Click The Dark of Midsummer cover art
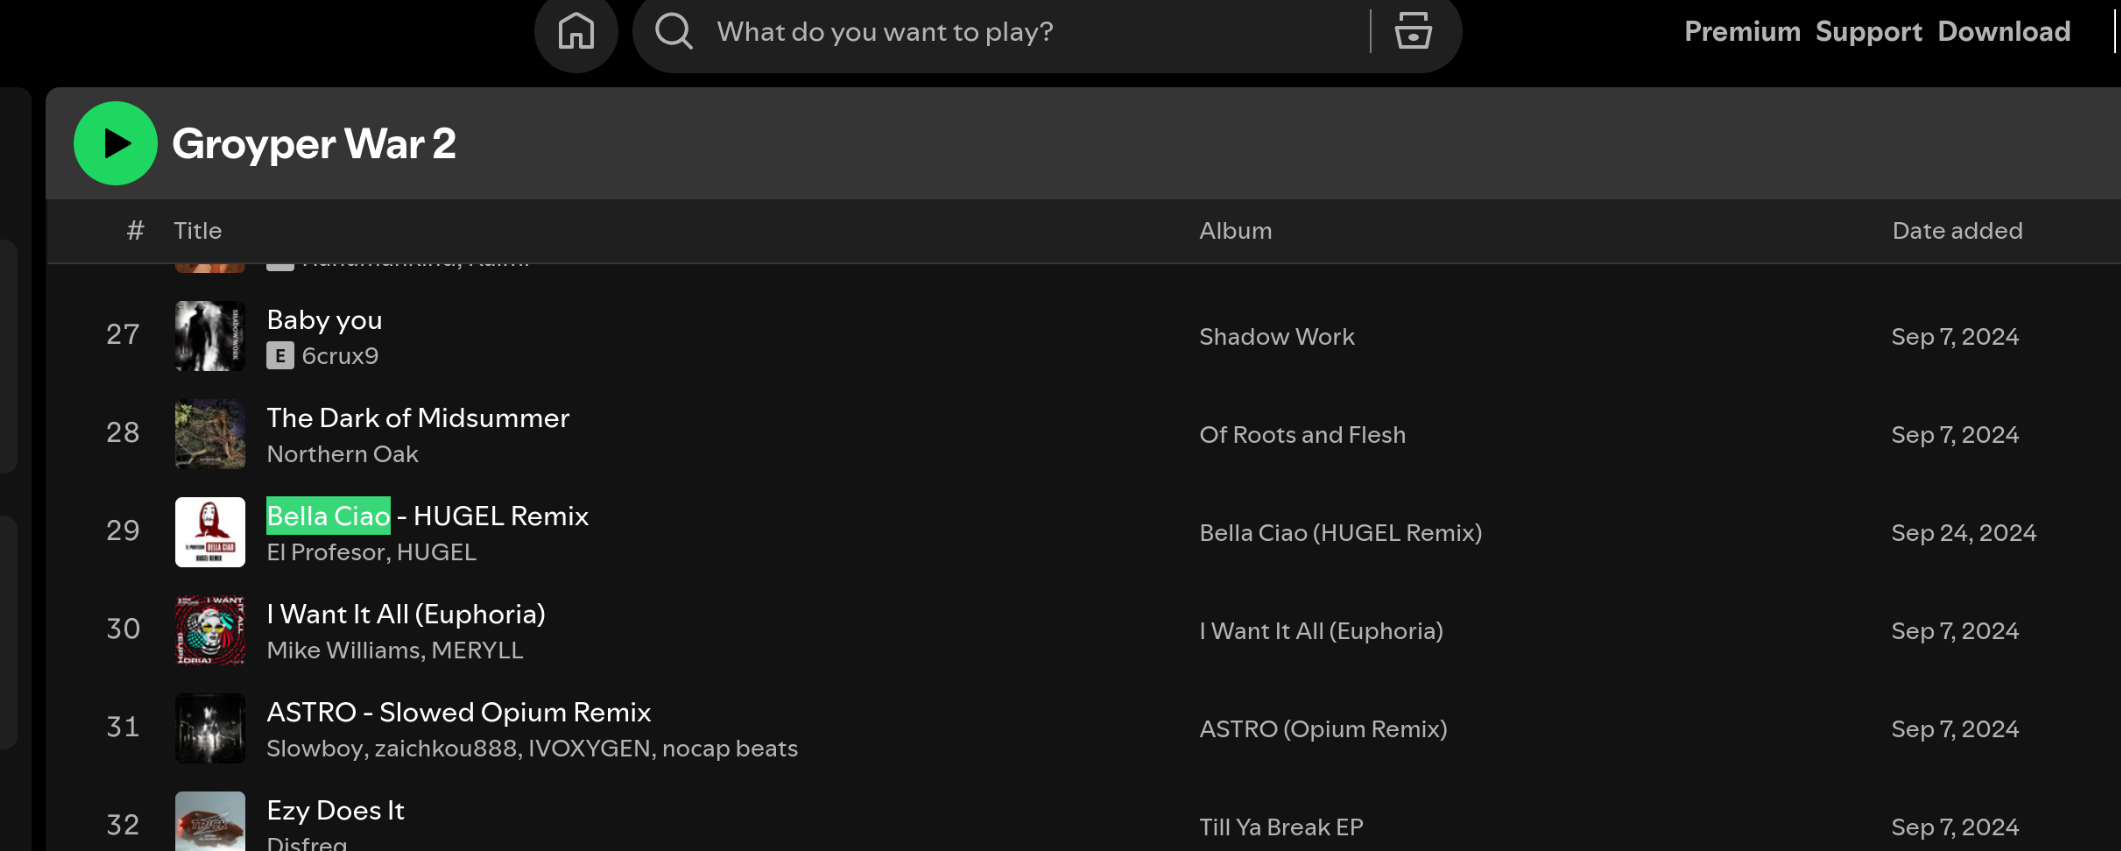Viewport: 2121px width, 851px height. click(x=210, y=434)
